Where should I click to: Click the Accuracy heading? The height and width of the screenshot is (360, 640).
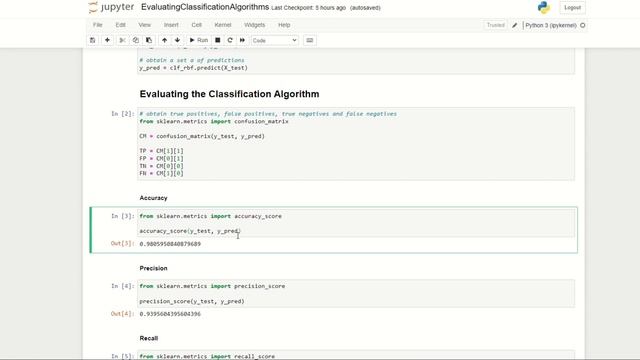pyautogui.click(x=153, y=198)
